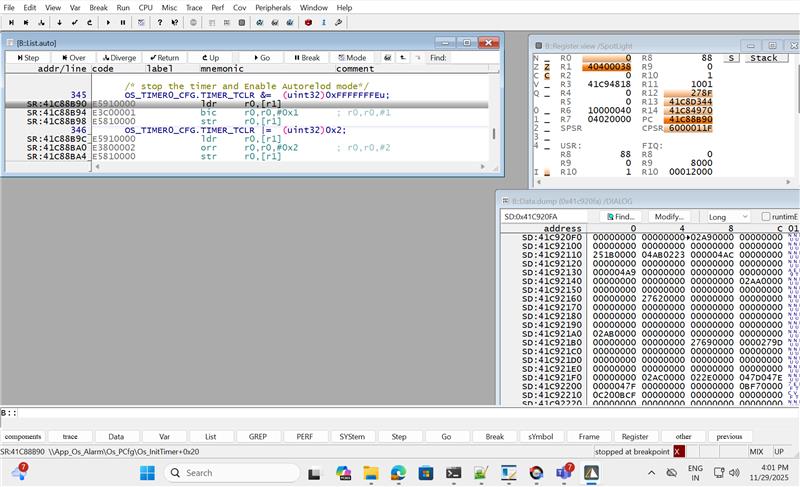Click the previous softkey button
This screenshot has height=487, width=800.
click(730, 437)
